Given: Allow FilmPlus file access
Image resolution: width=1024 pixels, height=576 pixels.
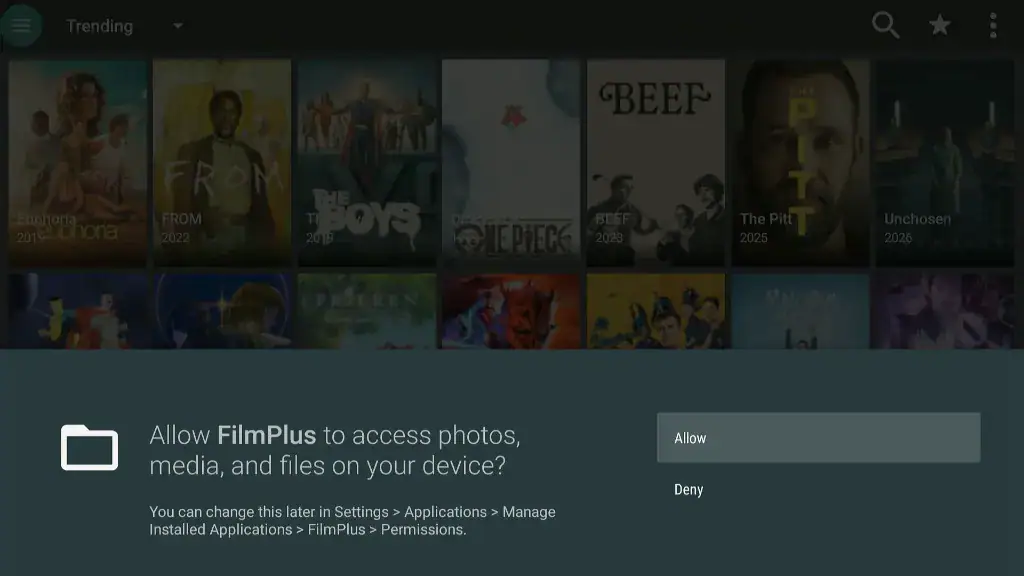Looking at the screenshot, I should (818, 438).
